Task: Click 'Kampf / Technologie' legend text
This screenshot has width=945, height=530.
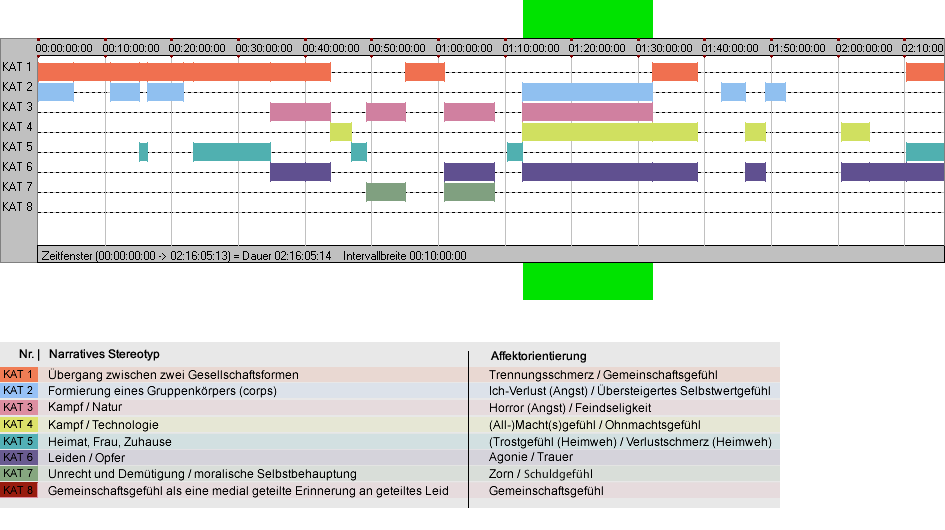Action: (x=104, y=424)
